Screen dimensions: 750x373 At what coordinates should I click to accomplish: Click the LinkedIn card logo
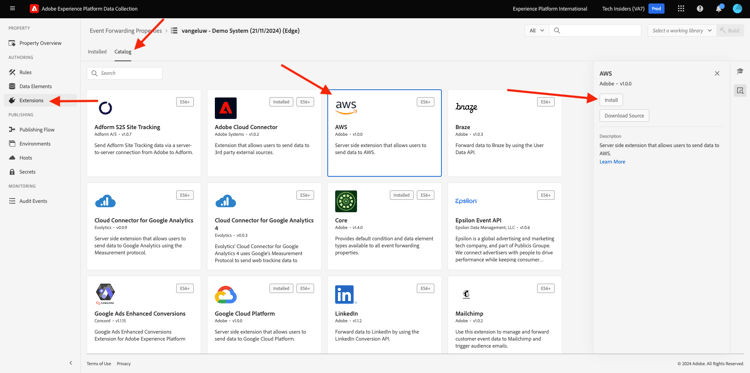coord(345,295)
